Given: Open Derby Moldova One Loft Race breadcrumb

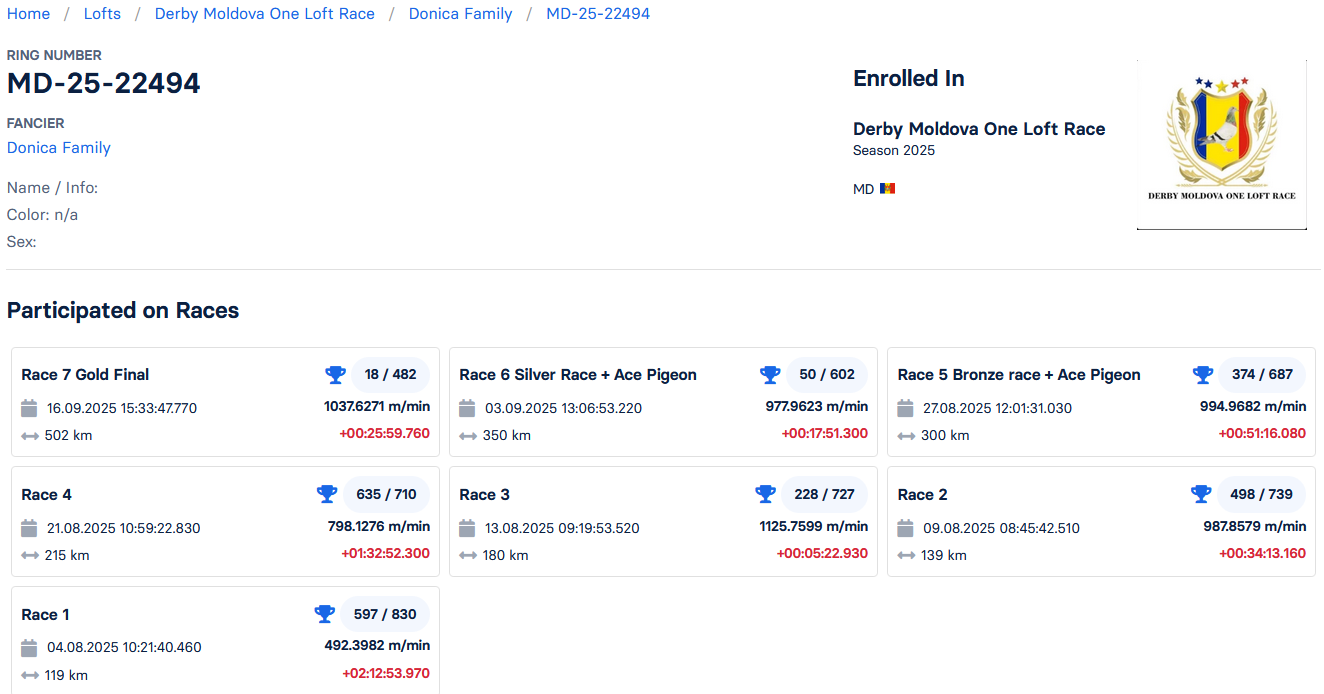Looking at the screenshot, I should [x=264, y=14].
